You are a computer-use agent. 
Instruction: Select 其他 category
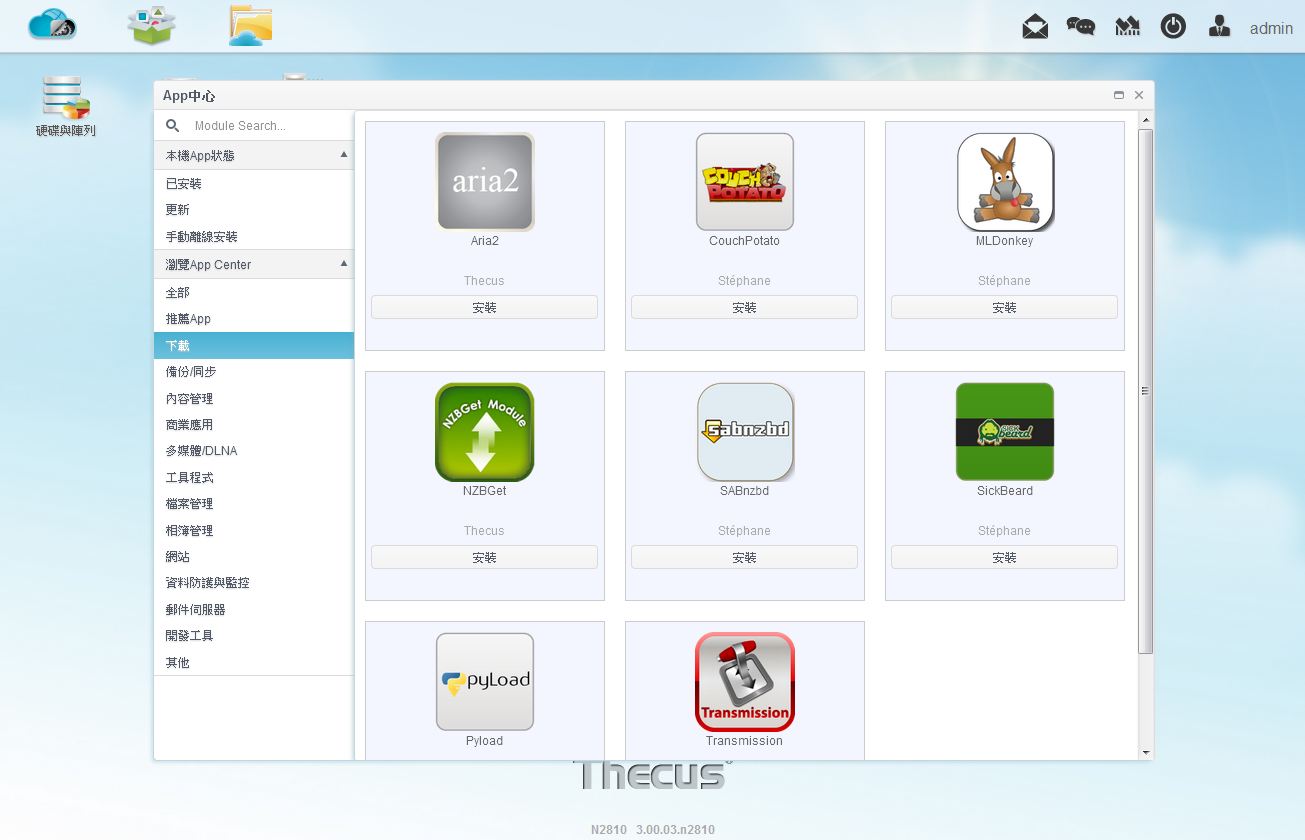pos(254,663)
